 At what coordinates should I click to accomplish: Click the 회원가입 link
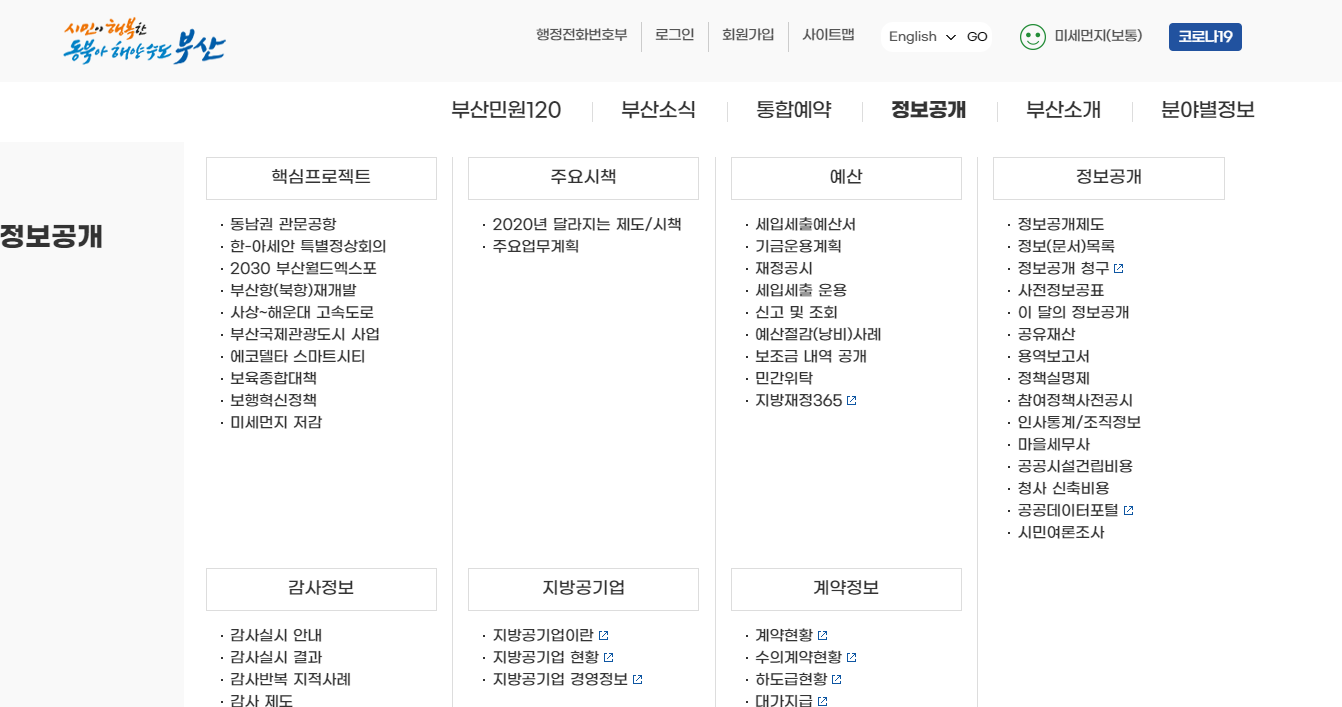coord(748,35)
